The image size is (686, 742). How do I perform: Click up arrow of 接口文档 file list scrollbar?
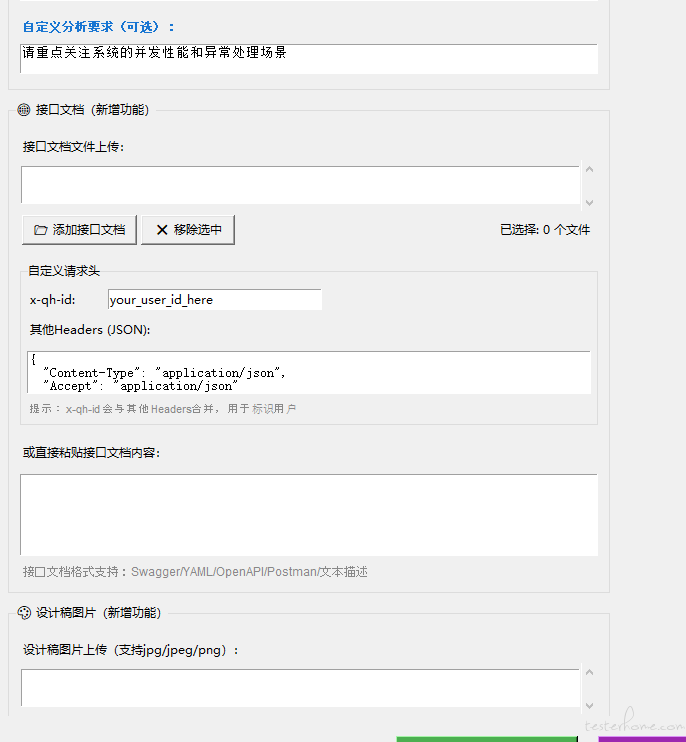pyautogui.click(x=589, y=171)
